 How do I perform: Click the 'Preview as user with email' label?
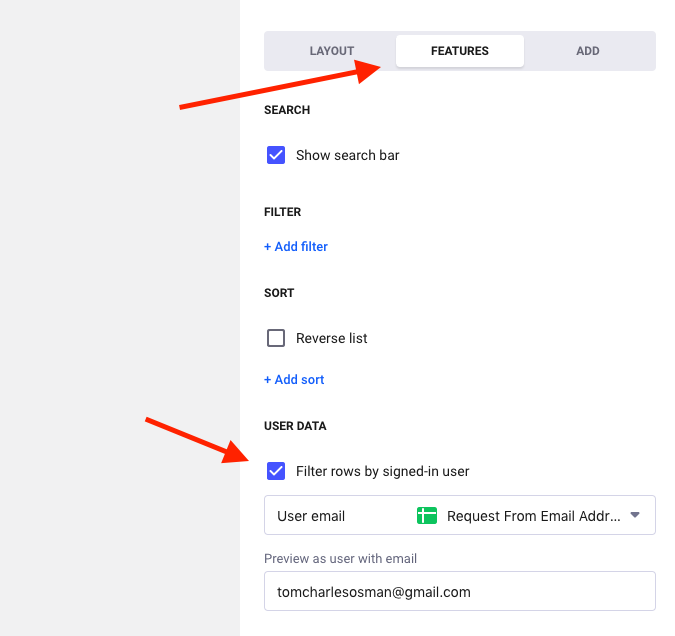tap(341, 558)
